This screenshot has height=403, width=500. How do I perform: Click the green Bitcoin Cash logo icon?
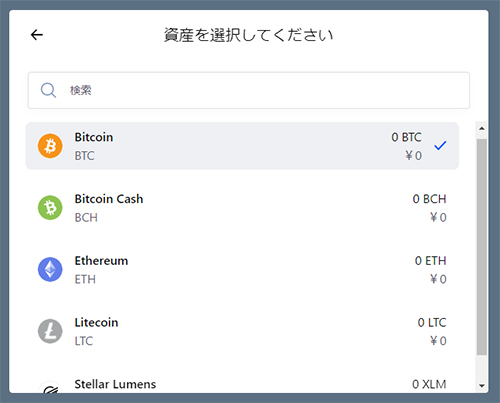(x=50, y=208)
